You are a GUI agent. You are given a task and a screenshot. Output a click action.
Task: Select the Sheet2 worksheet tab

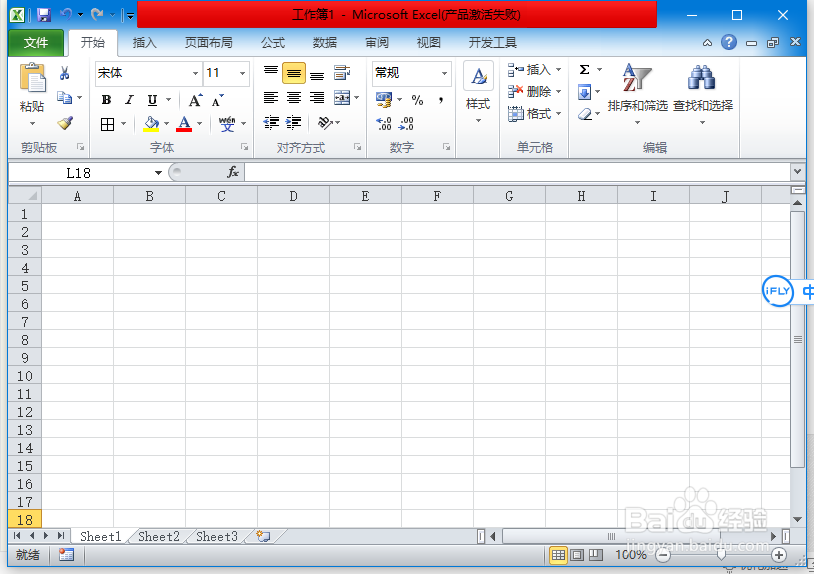coord(159,536)
